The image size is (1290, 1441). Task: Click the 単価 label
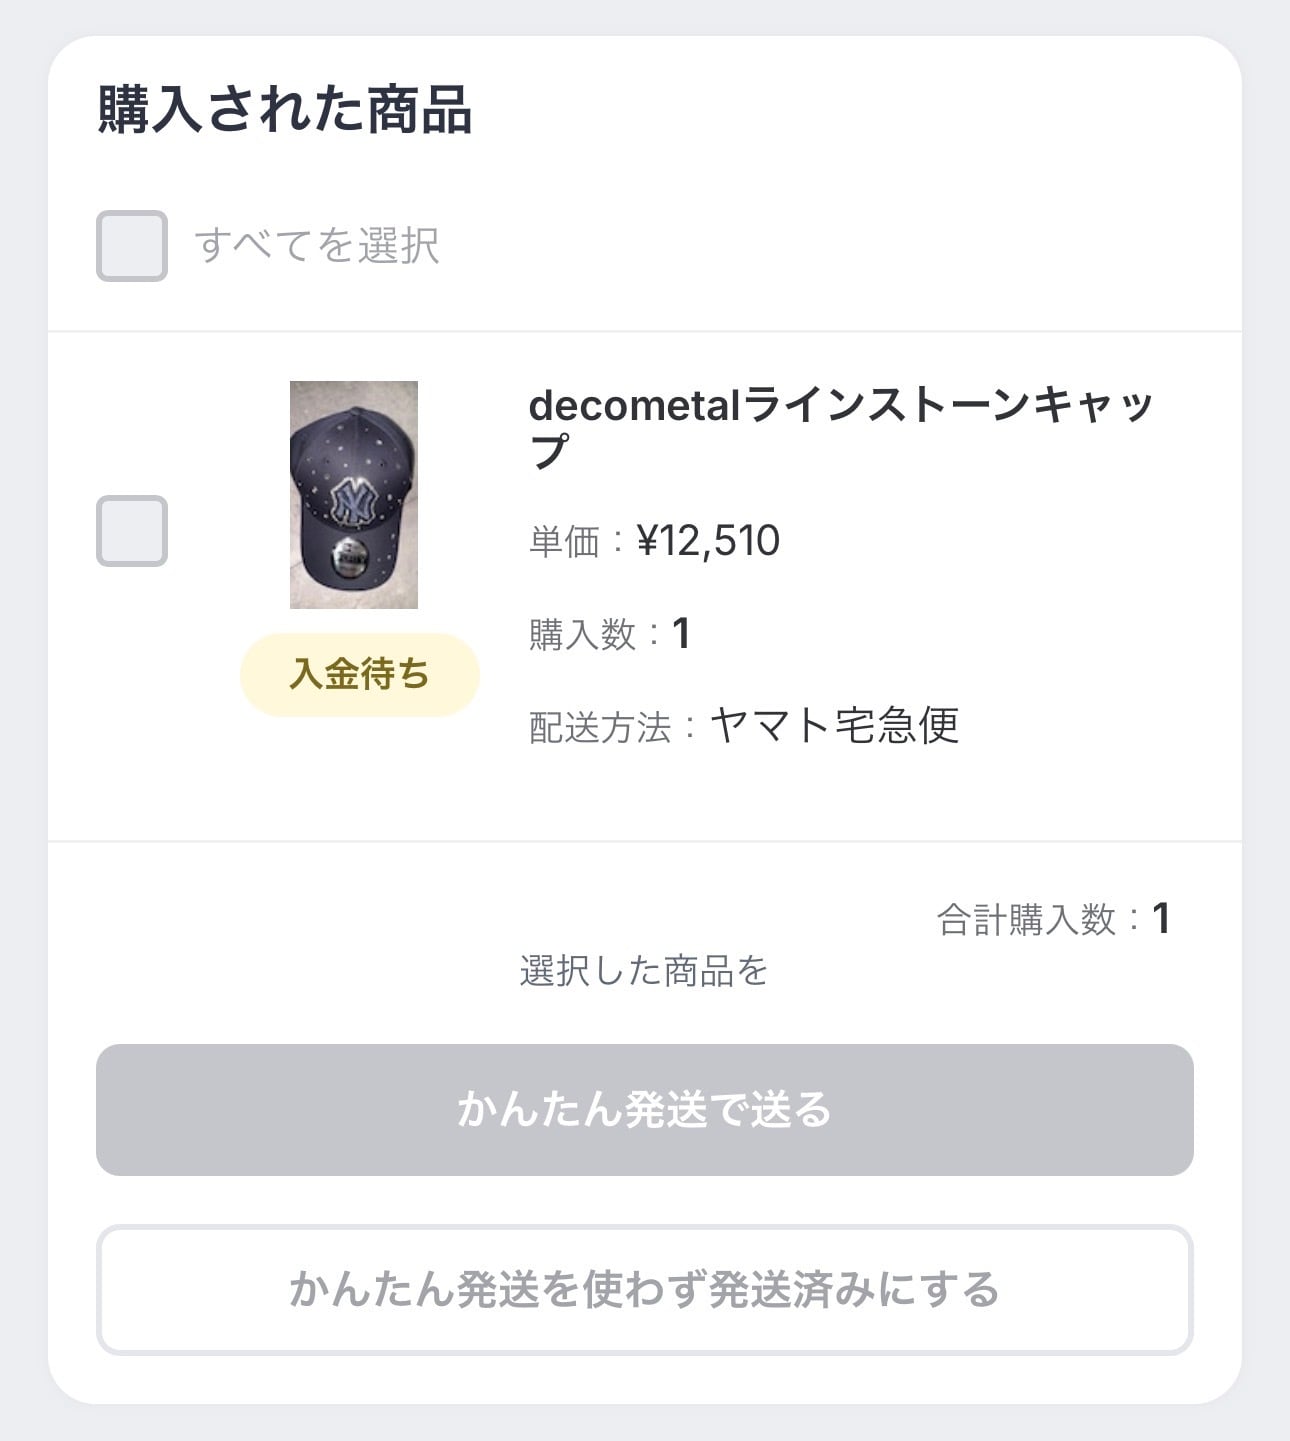click(x=564, y=542)
